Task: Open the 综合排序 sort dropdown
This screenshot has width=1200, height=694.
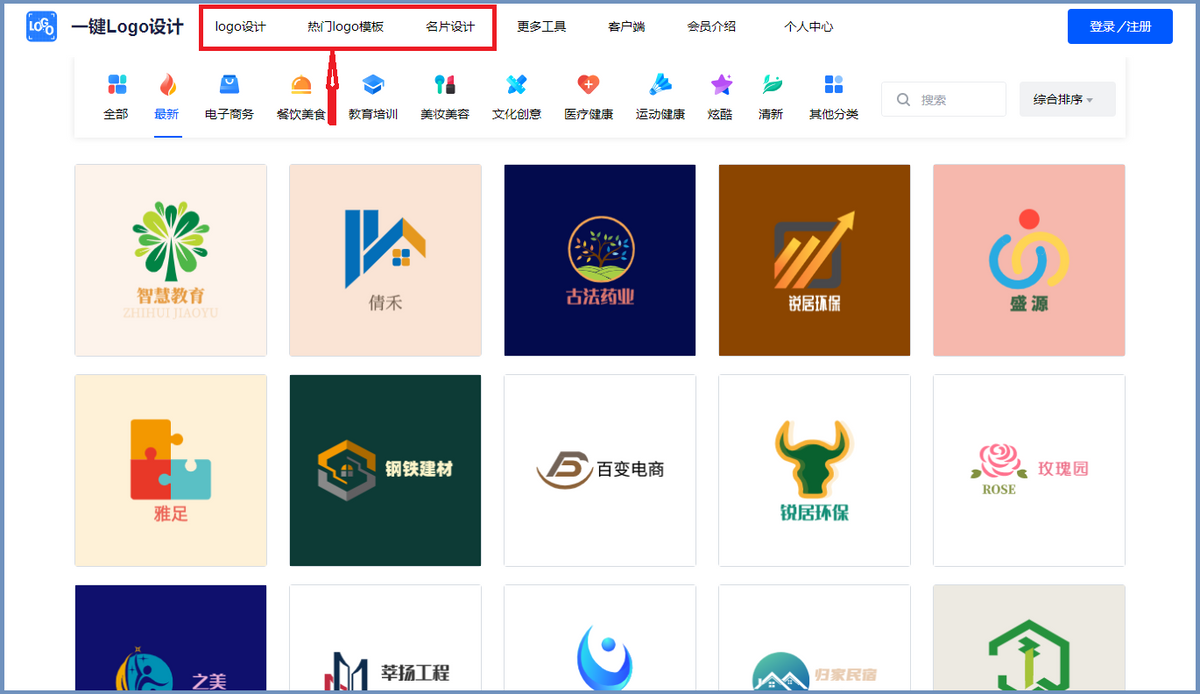Action: pos(1067,100)
